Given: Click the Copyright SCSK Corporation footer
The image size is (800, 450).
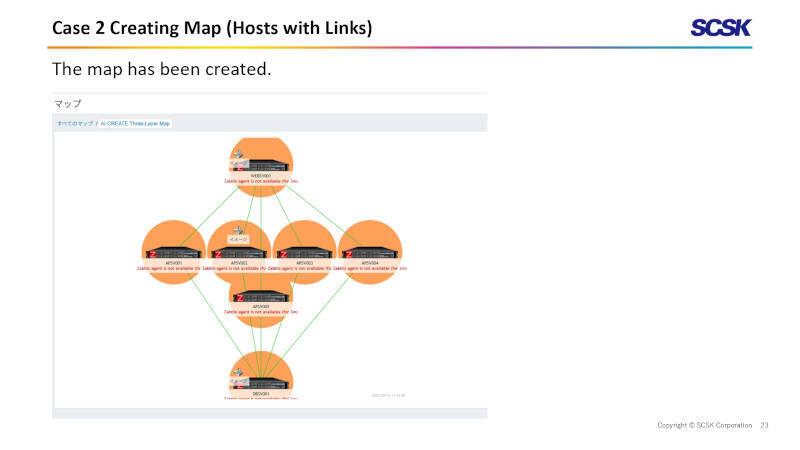Looking at the screenshot, I should [705, 425].
